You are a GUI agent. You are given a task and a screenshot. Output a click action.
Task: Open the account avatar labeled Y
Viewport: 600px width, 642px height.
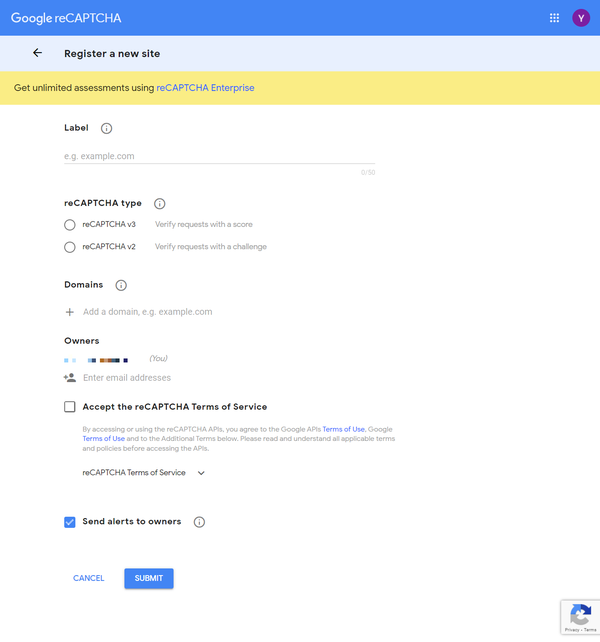581,18
